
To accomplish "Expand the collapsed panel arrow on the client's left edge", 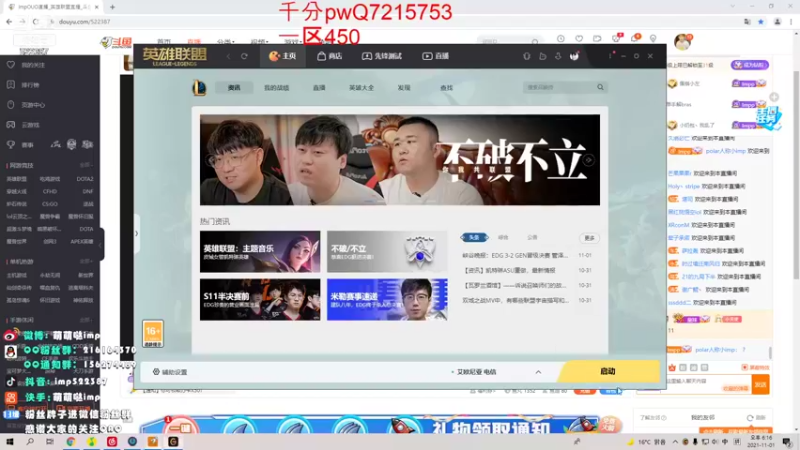I will click(136, 234).
